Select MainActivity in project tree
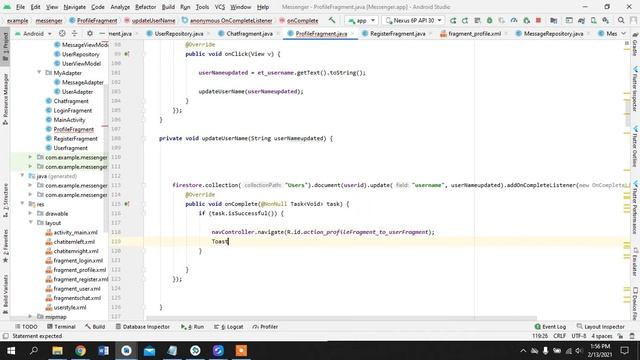This screenshot has height=360, width=640. point(69,120)
